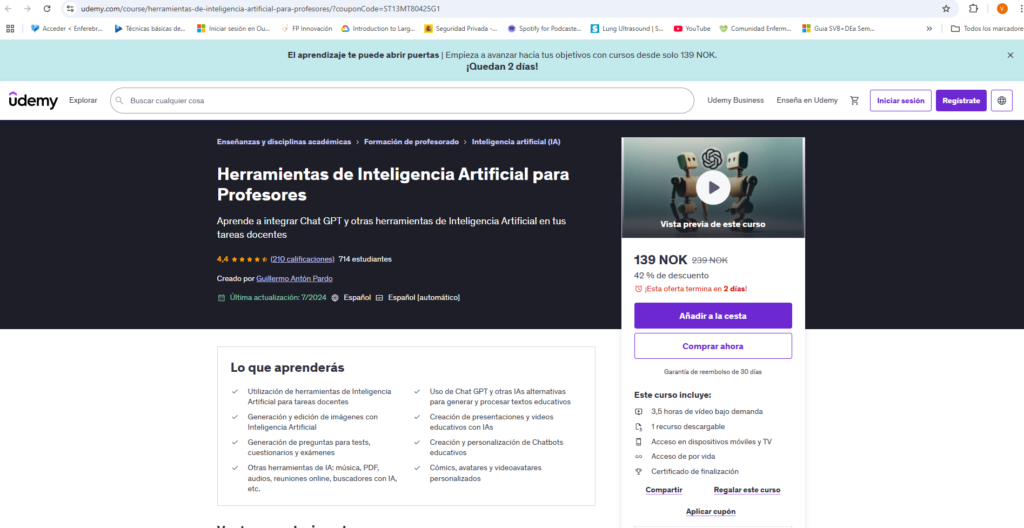
Task: Click the 3,5 horas de vídeo bajo demanda text
Action: 707,412
